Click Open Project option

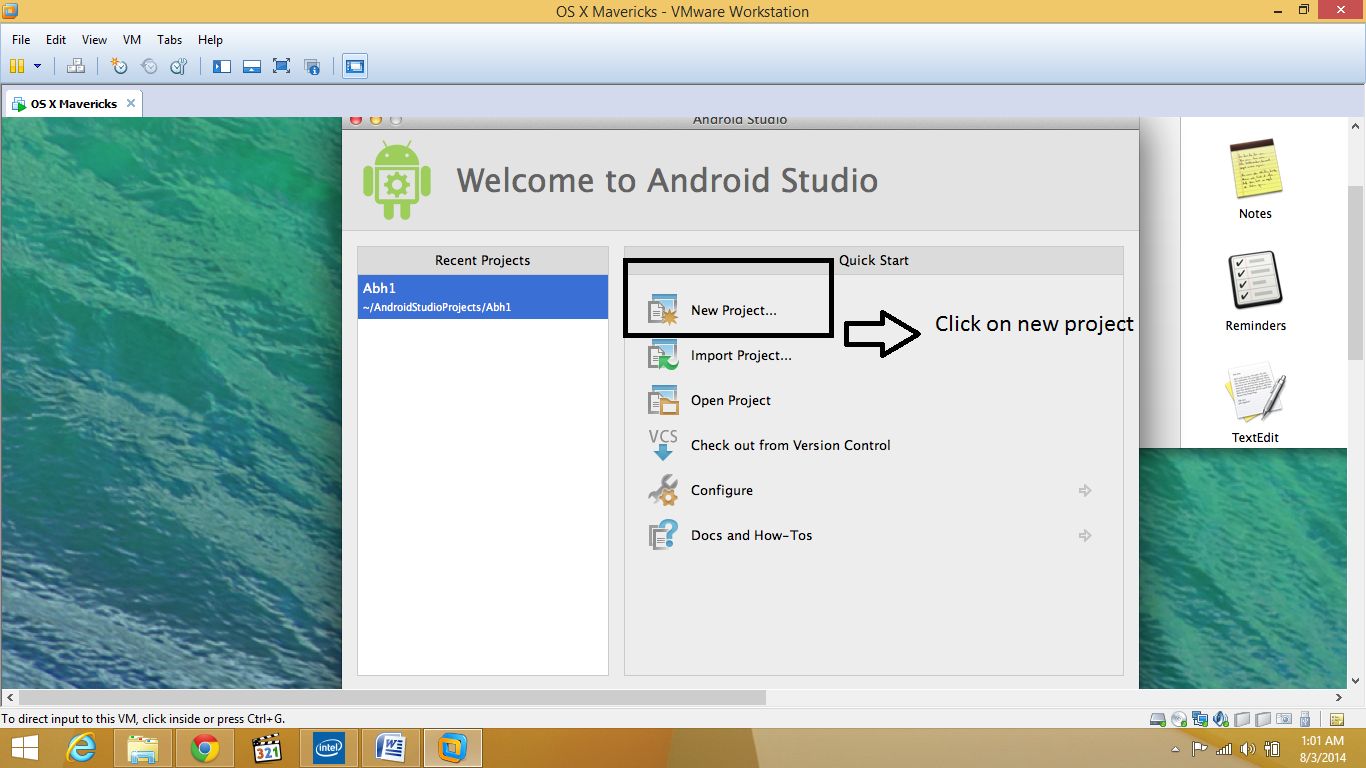pos(731,400)
